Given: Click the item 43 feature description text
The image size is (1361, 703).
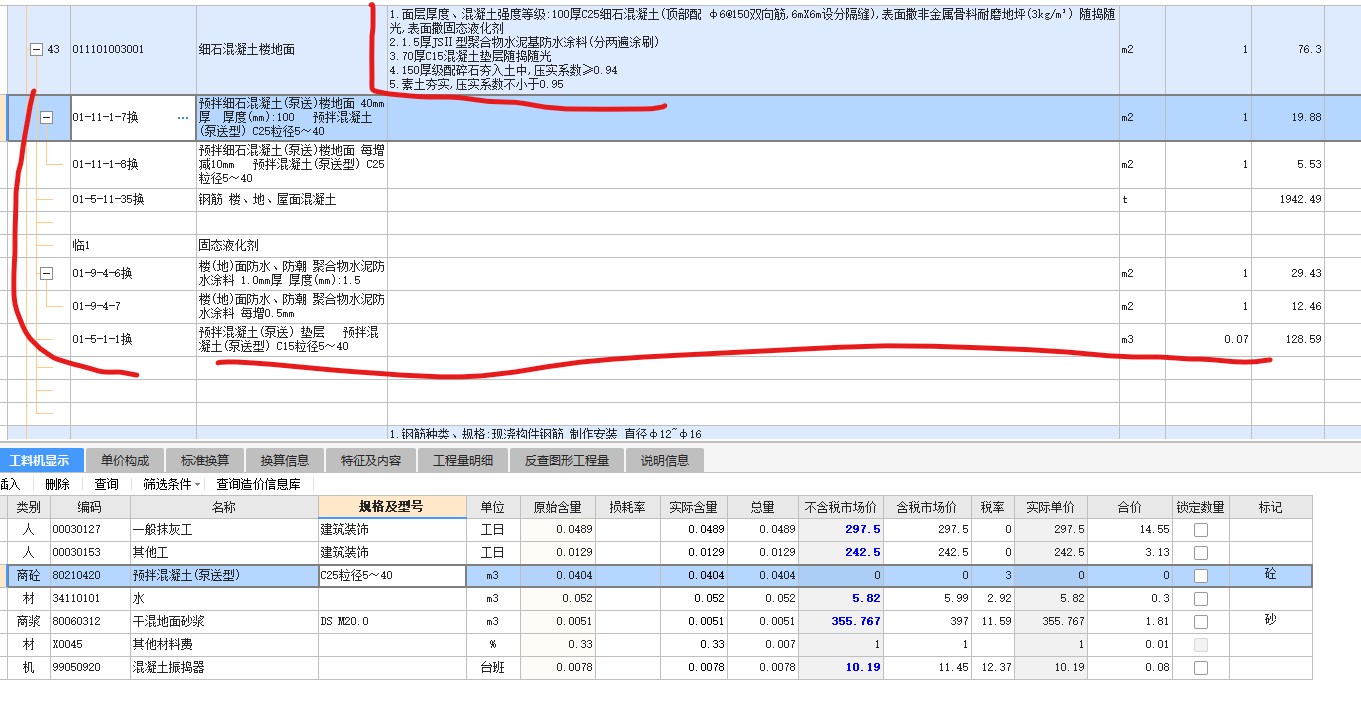Looking at the screenshot, I should click(x=752, y=49).
